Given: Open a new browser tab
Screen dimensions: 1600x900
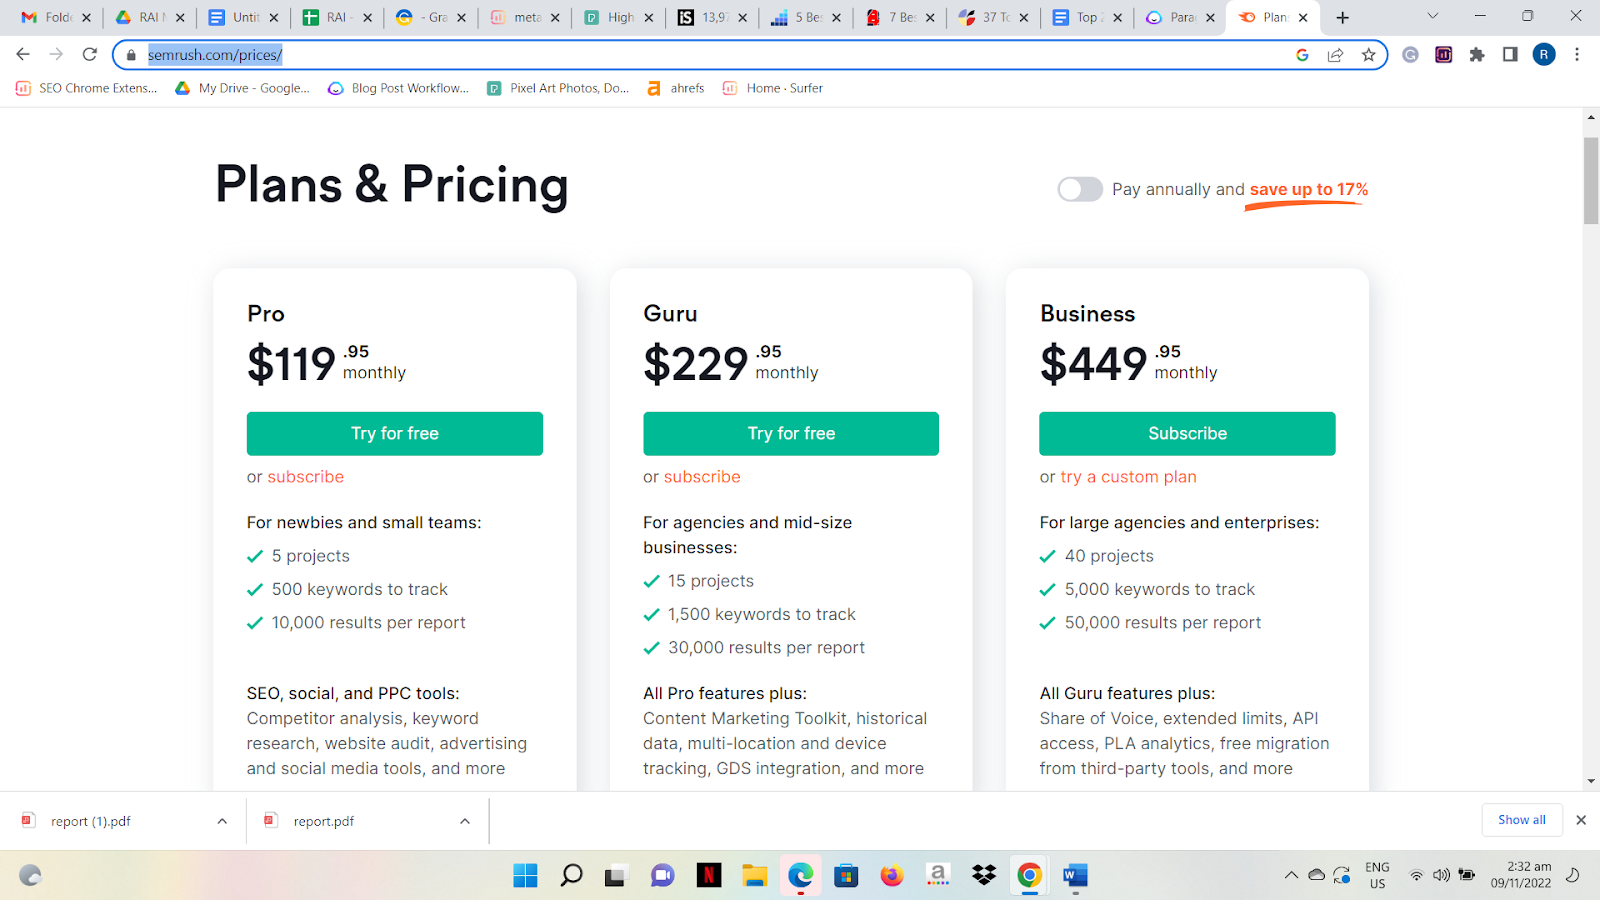Looking at the screenshot, I should point(1343,17).
